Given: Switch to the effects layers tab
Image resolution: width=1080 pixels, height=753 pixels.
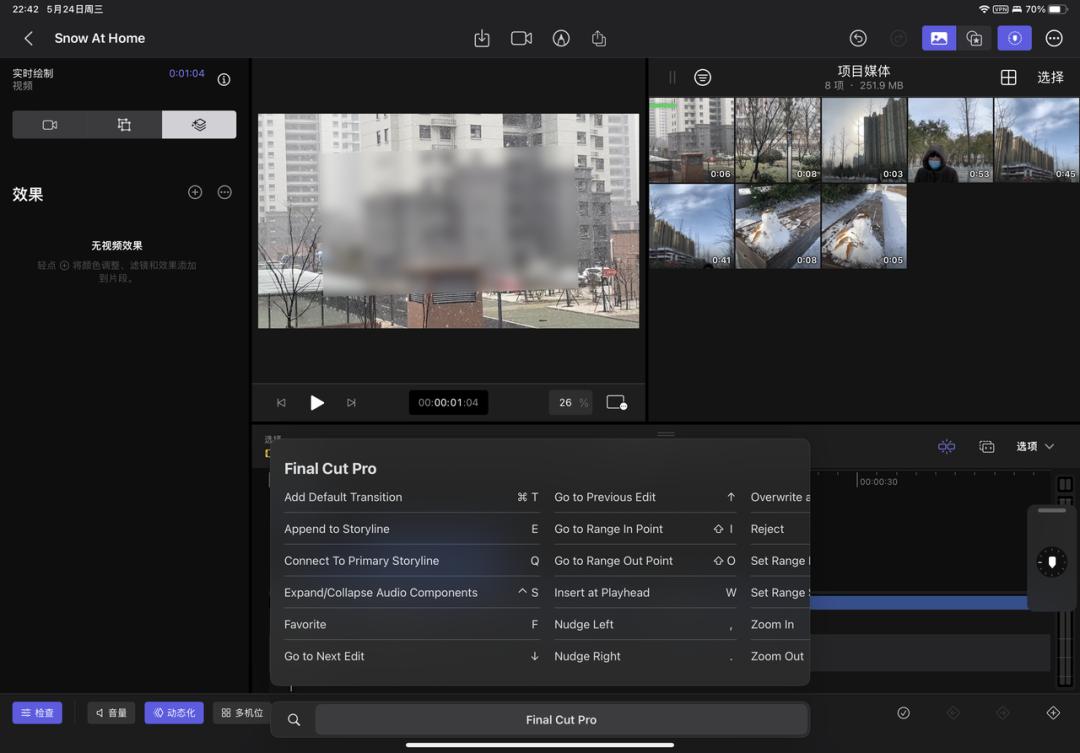Looking at the screenshot, I should (199, 125).
